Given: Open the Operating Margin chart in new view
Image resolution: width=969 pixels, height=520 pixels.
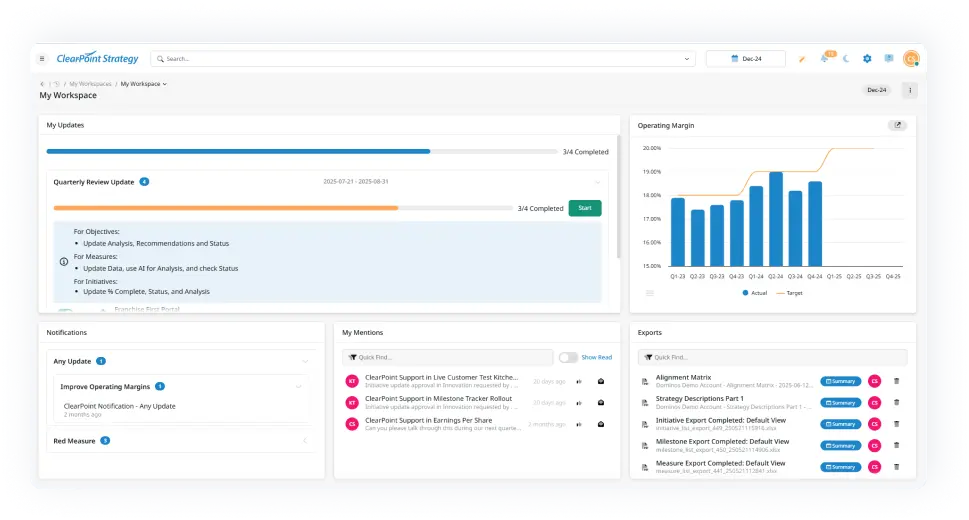Looking at the screenshot, I should (897, 125).
